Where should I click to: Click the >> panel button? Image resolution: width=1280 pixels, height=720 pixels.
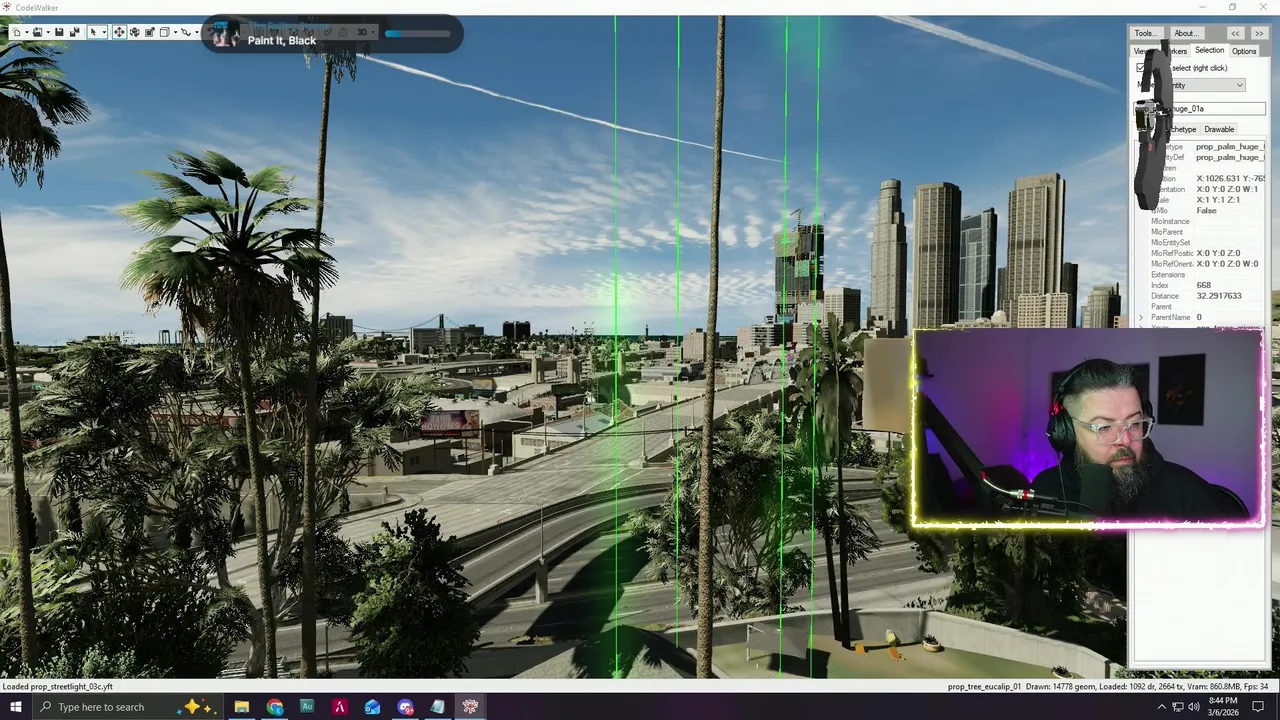pyautogui.click(x=1258, y=33)
